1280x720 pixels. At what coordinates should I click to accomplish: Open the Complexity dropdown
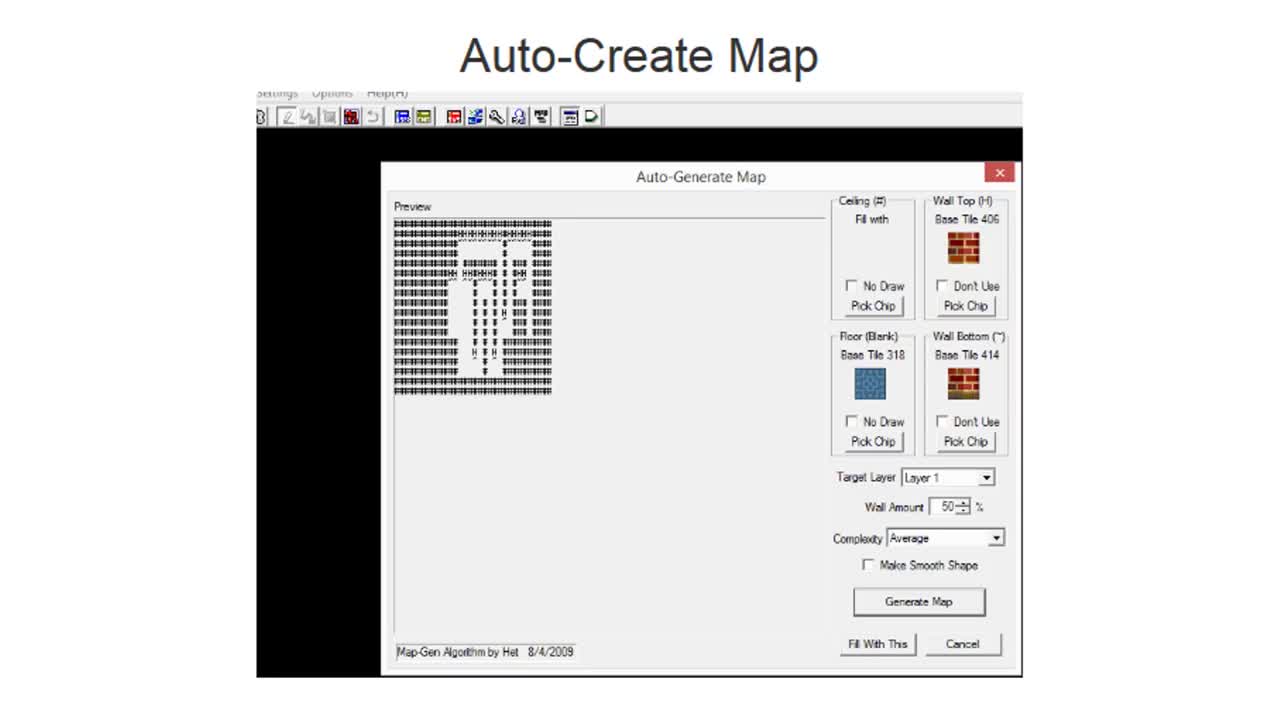946,538
